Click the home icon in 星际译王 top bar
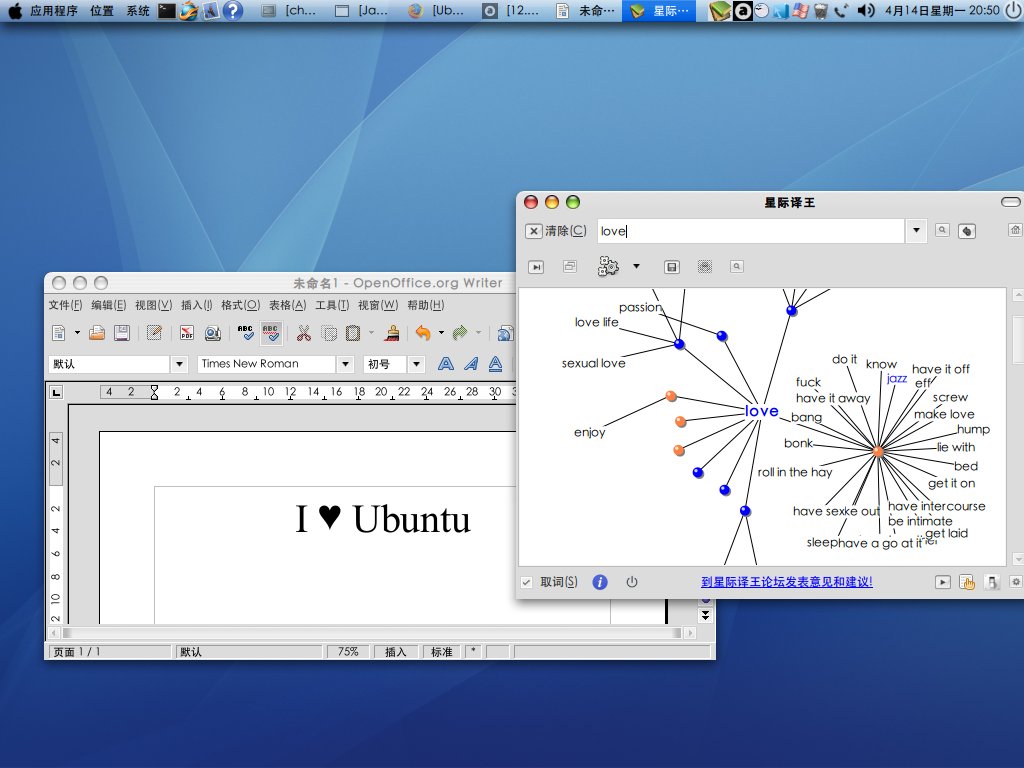This screenshot has width=1024, height=768. (x=1015, y=230)
